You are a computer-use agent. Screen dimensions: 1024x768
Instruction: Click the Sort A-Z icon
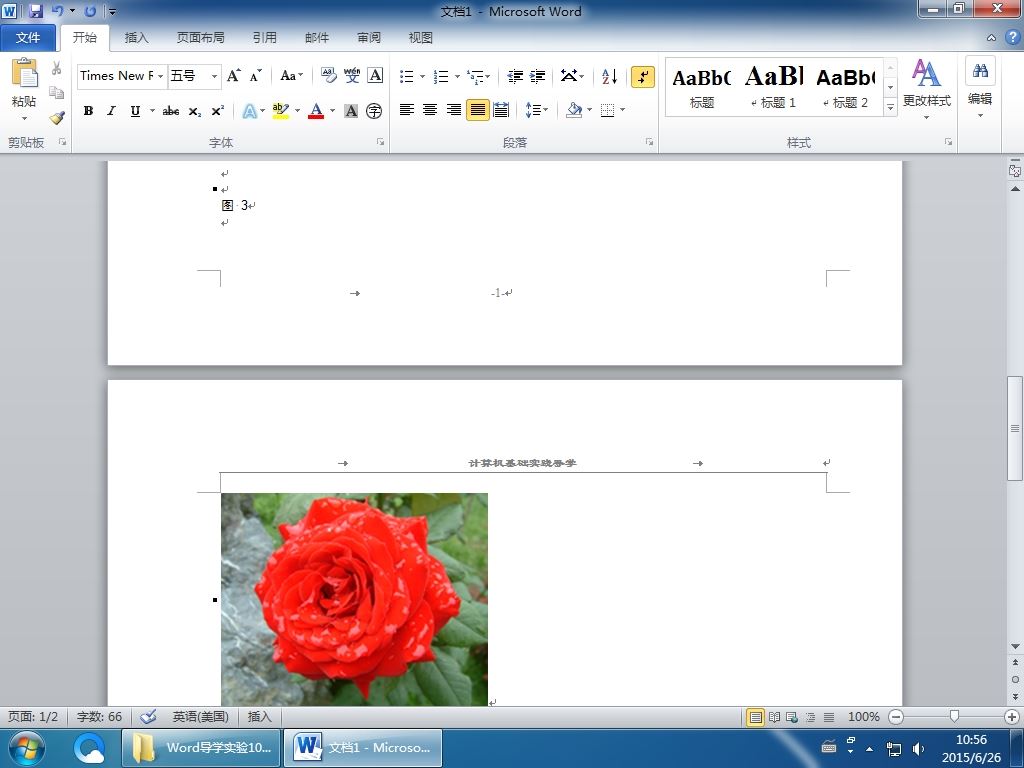[609, 76]
